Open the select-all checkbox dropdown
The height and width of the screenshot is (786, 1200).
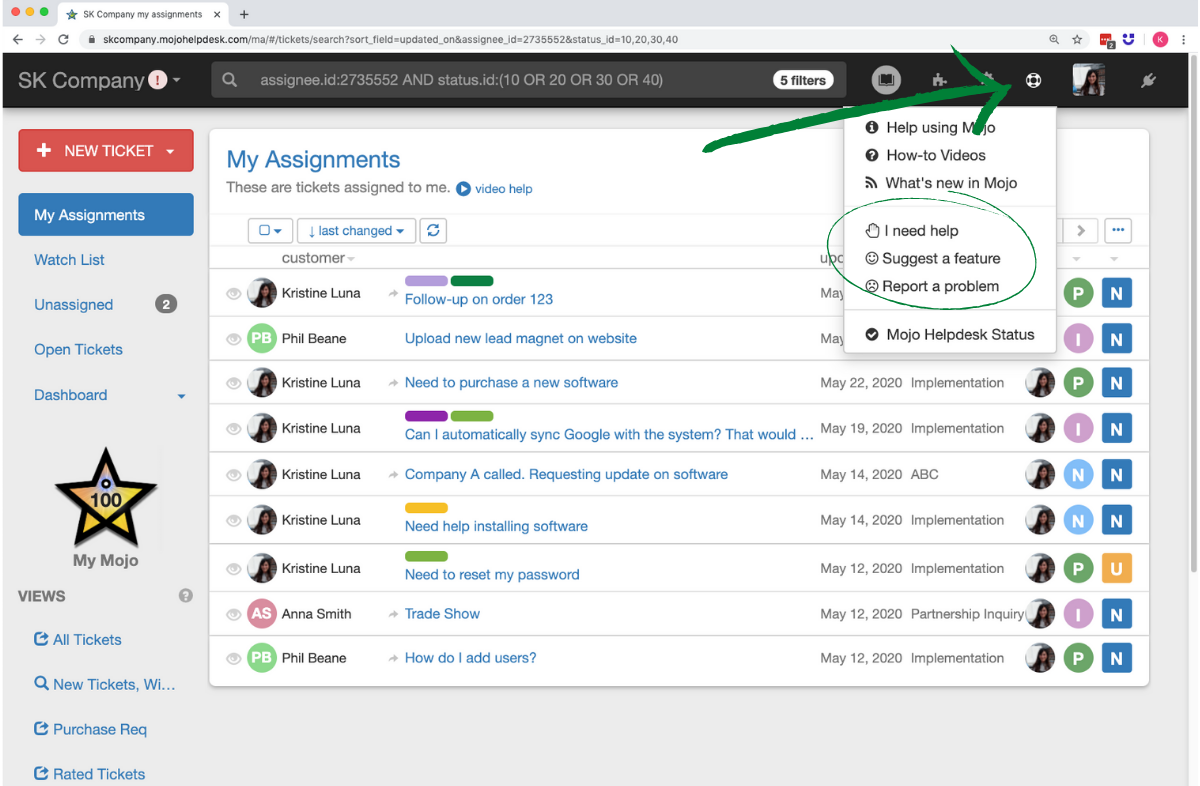(x=270, y=230)
